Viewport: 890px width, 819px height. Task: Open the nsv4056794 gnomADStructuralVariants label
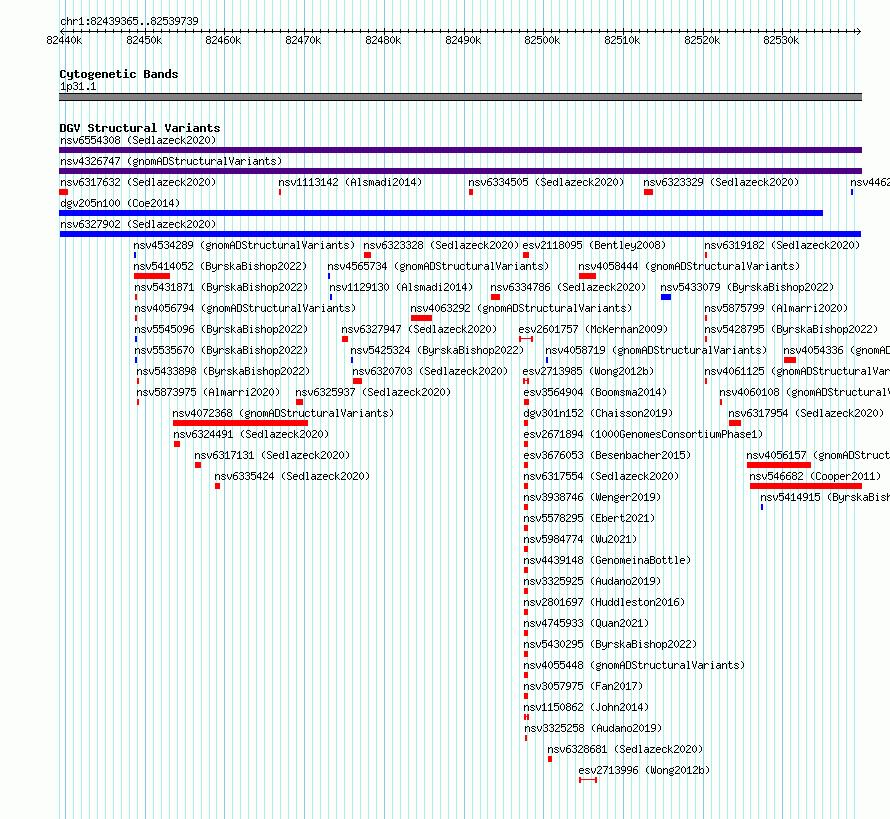pos(245,308)
